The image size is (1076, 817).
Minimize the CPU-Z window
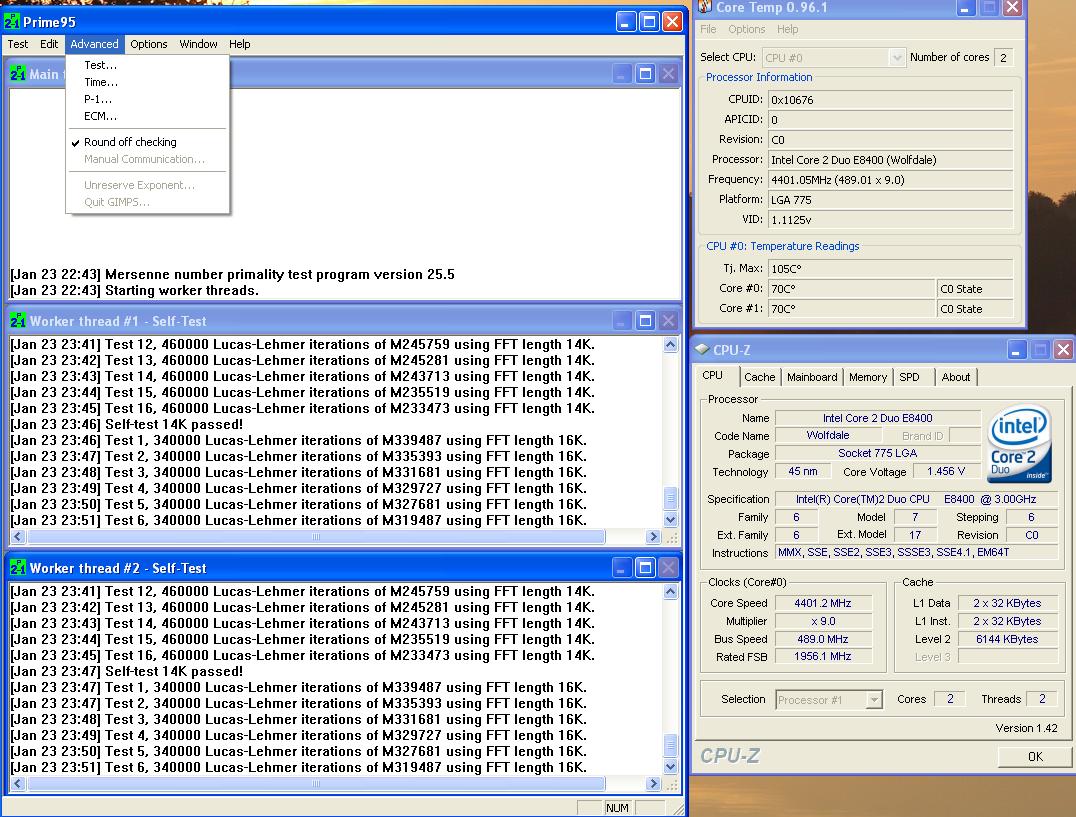[x=1016, y=350]
